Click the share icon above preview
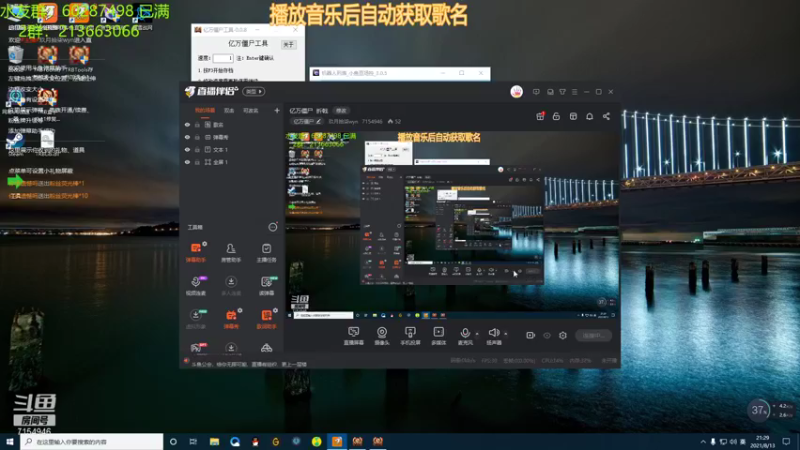Image resolution: width=800 pixels, height=450 pixels. (x=606, y=116)
